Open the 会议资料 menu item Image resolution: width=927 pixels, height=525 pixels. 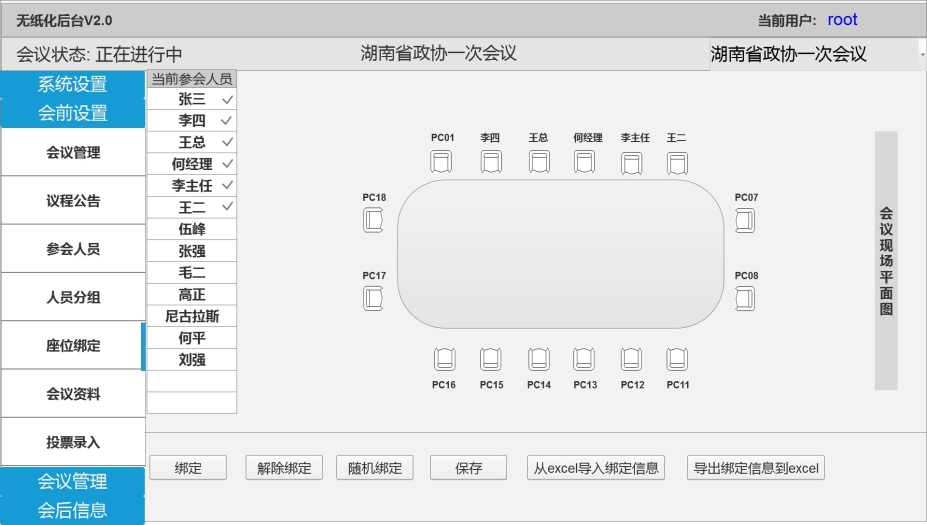[x=73, y=394]
